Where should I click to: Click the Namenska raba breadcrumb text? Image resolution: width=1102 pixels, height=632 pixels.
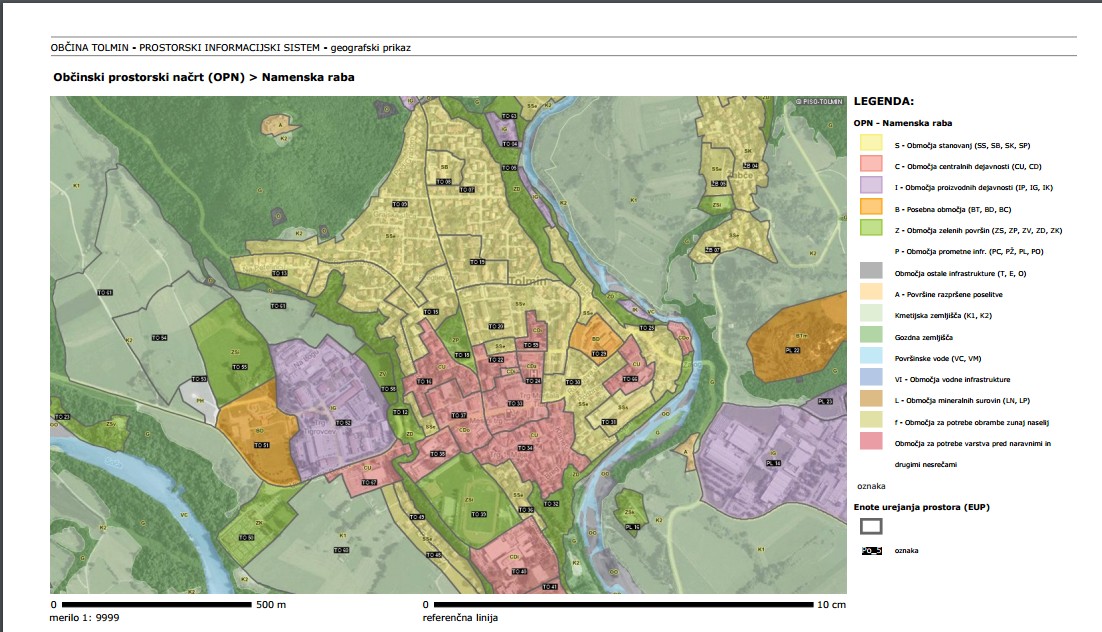pyautogui.click(x=308, y=77)
